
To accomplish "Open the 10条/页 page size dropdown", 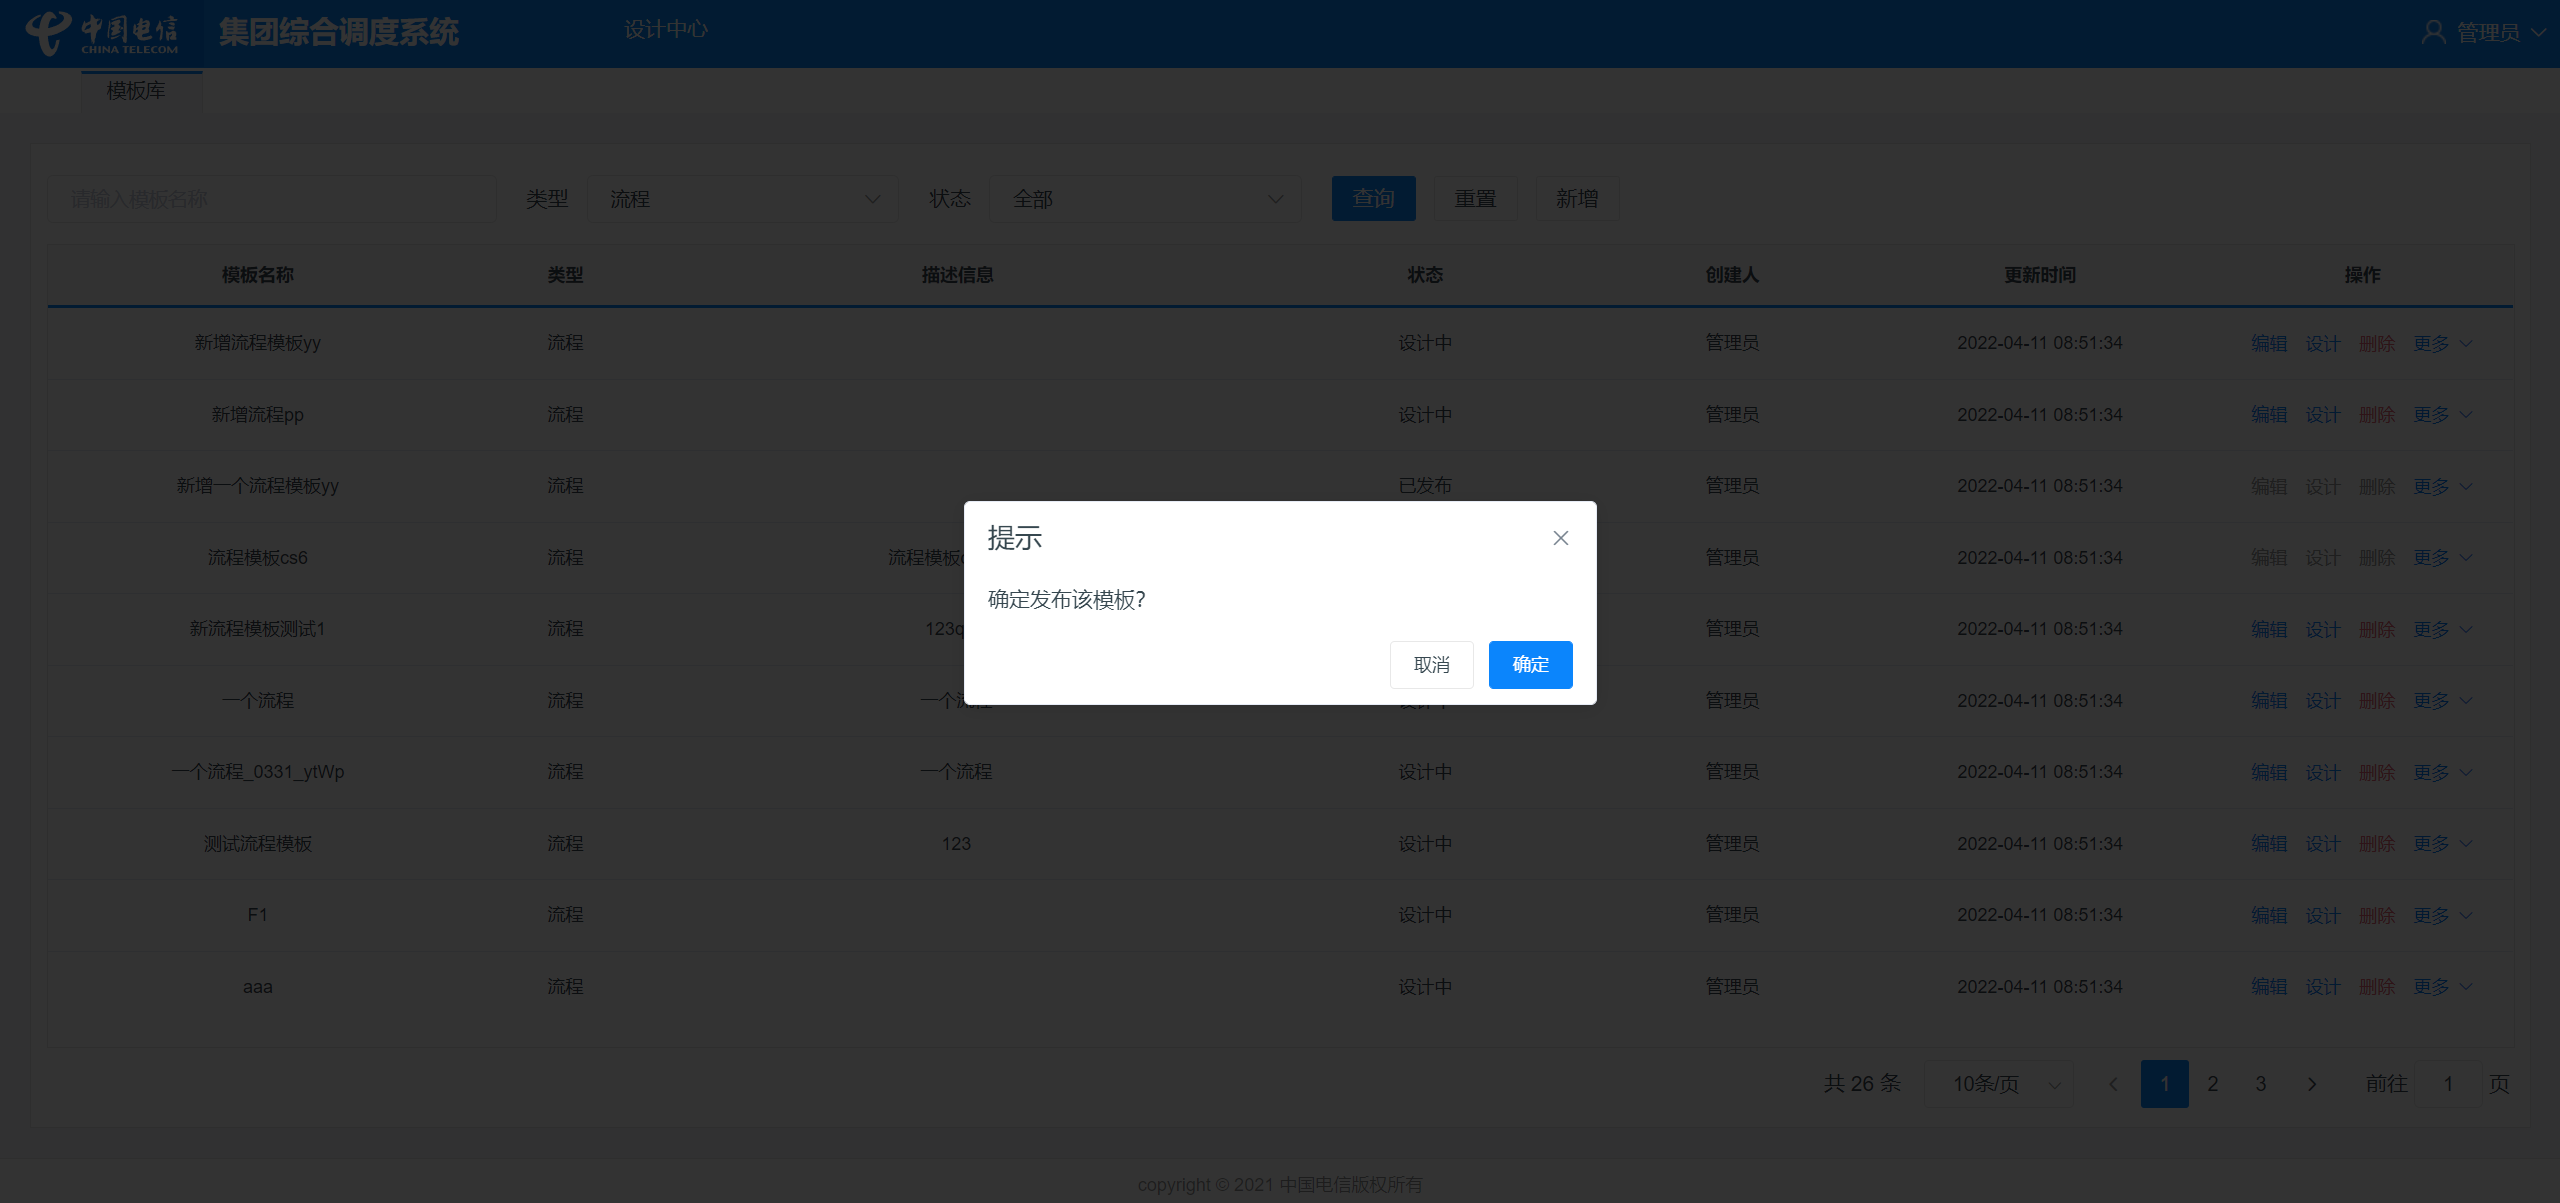I will tap(1998, 1084).
